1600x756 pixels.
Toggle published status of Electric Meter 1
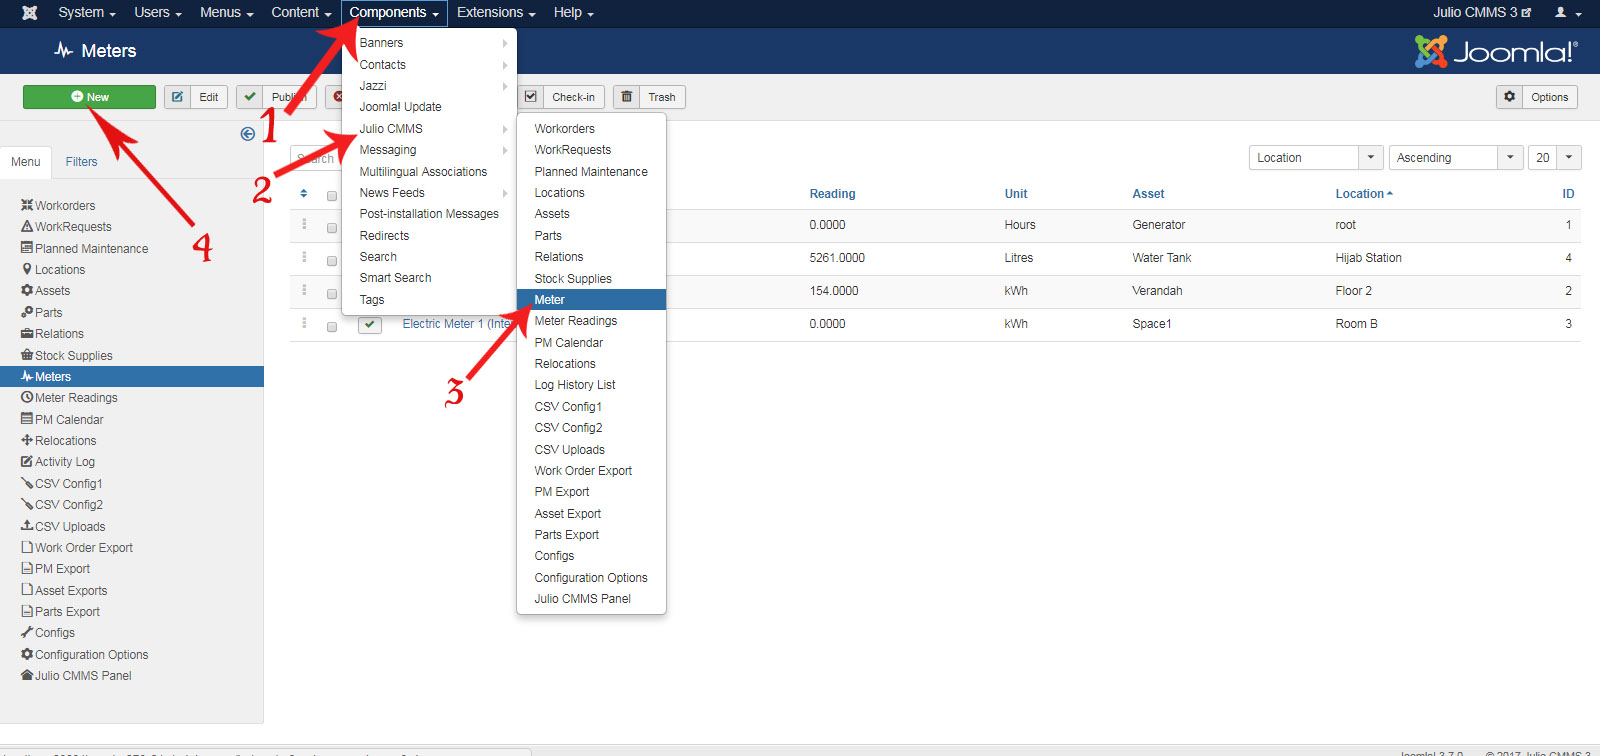tap(370, 324)
